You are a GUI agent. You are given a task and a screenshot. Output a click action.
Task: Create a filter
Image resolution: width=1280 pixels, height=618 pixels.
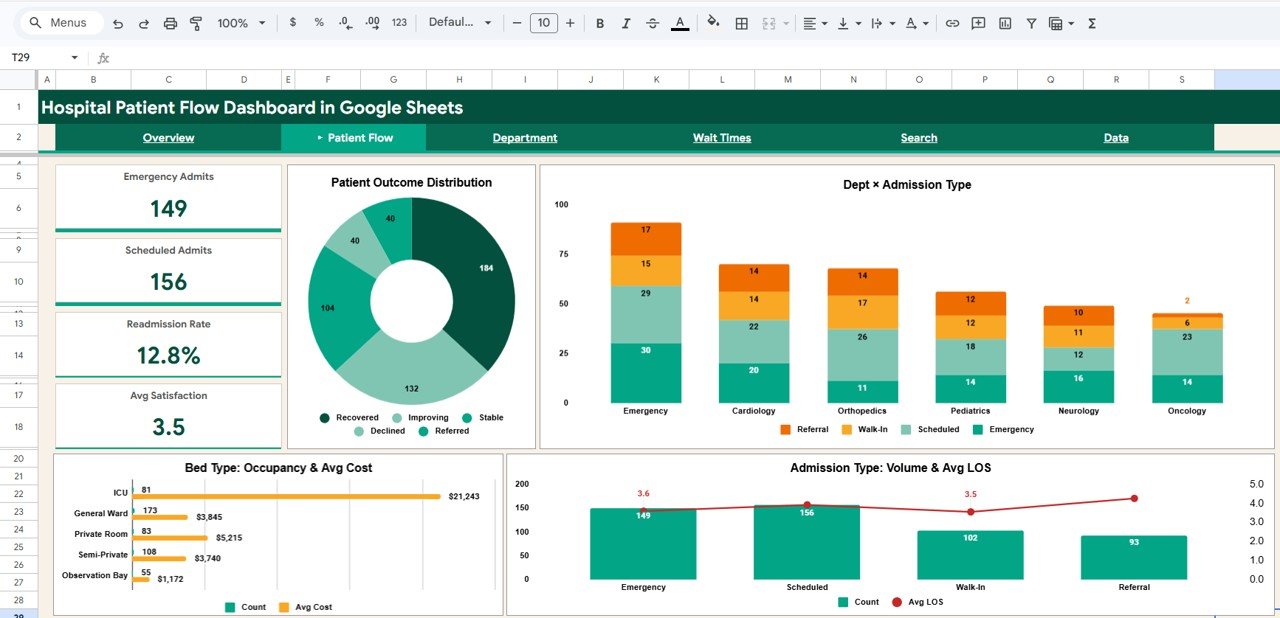[x=1030, y=22]
